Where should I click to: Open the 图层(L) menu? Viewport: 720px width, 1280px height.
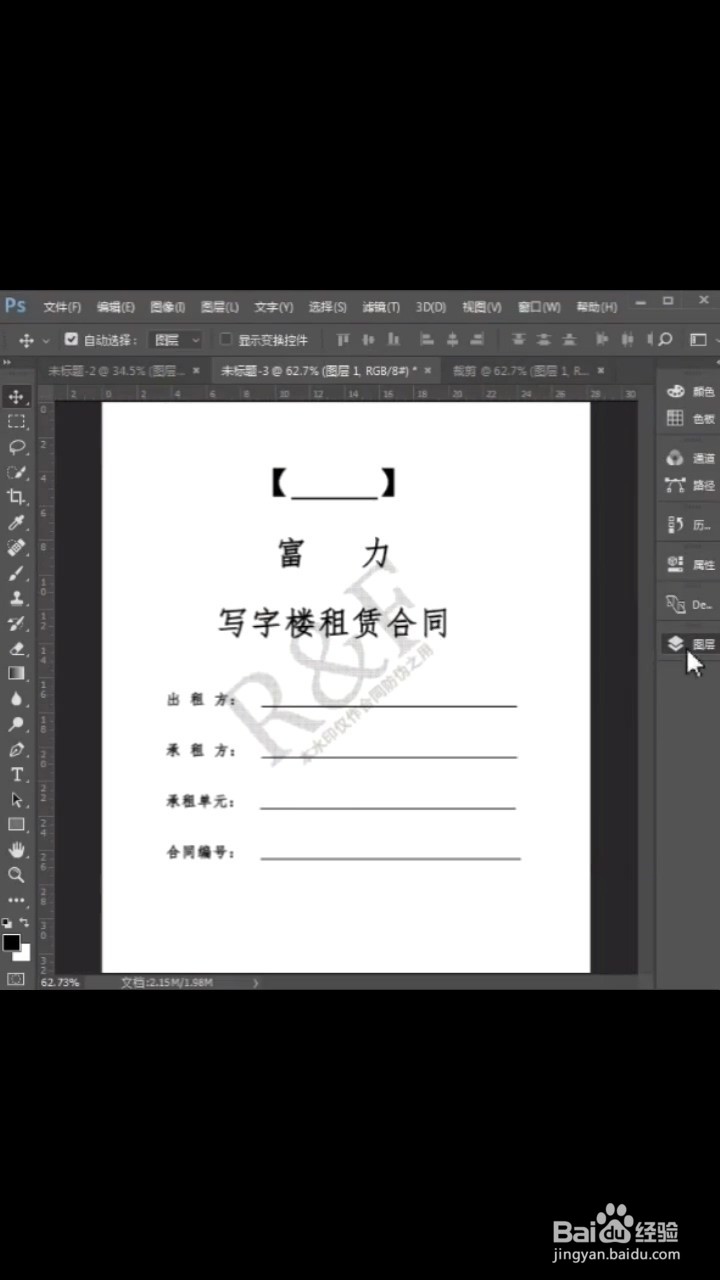(219, 307)
